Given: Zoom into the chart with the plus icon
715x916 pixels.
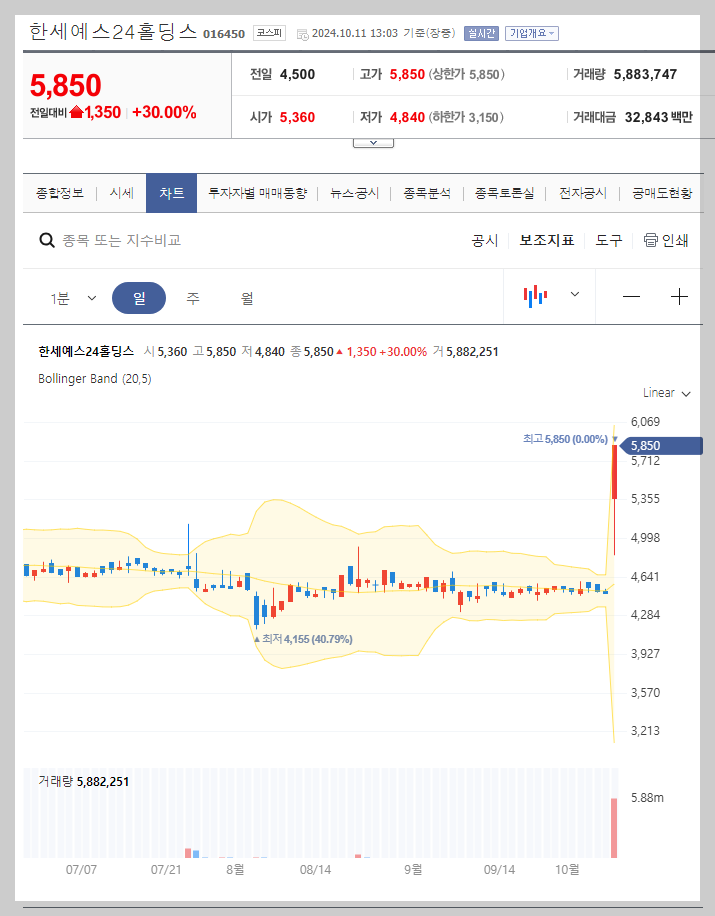Looking at the screenshot, I should [680, 296].
